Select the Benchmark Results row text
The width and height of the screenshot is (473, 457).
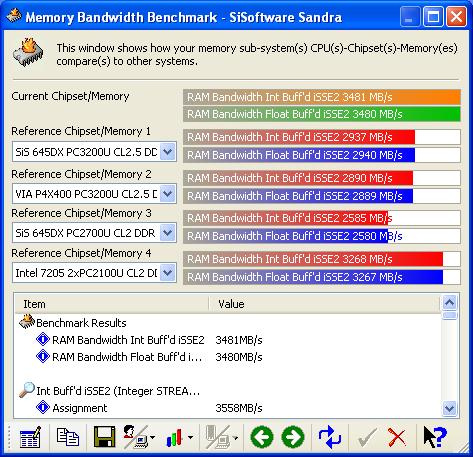click(x=81, y=323)
